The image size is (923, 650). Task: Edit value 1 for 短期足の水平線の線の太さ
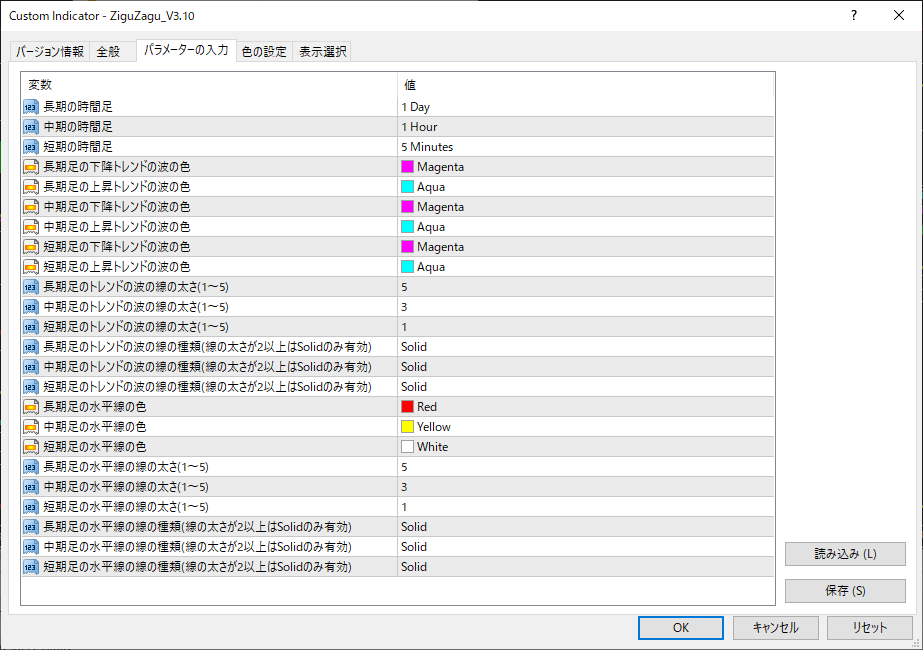pos(586,508)
